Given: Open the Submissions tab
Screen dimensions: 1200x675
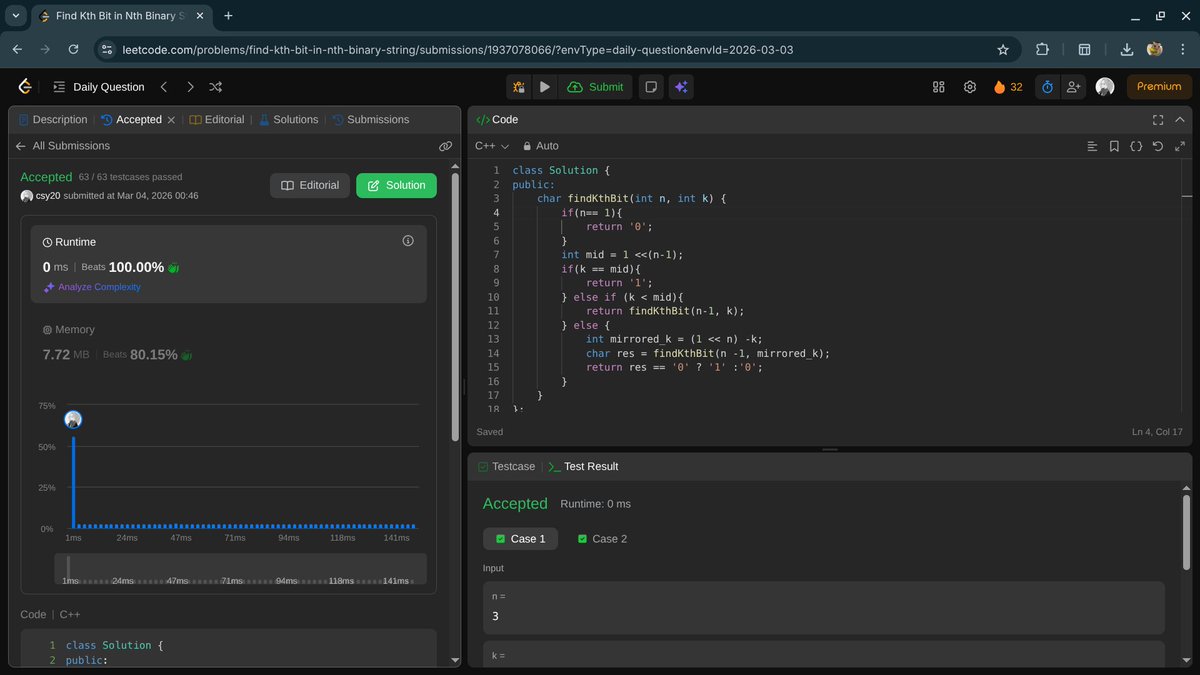Looking at the screenshot, I should [x=370, y=119].
